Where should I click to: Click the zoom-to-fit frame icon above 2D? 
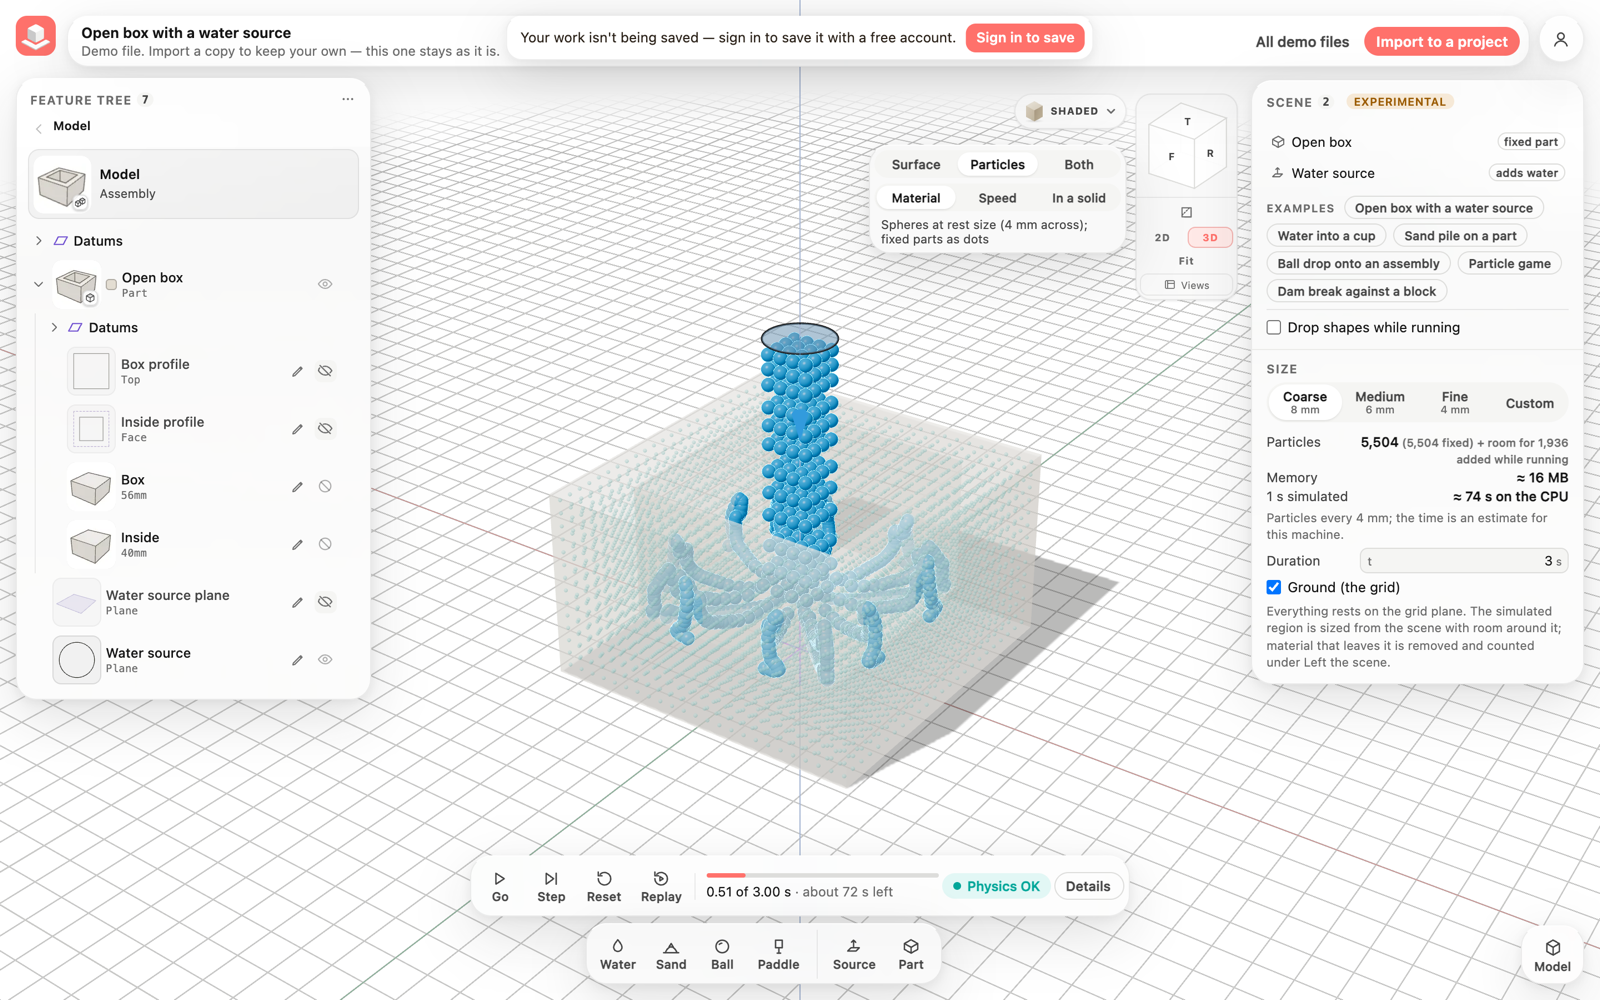point(1186,212)
